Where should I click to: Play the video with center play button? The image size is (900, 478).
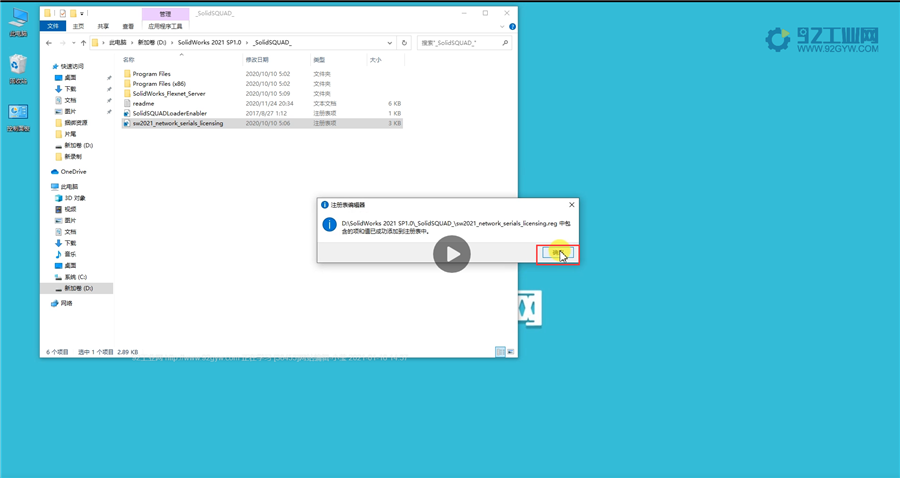(x=452, y=254)
